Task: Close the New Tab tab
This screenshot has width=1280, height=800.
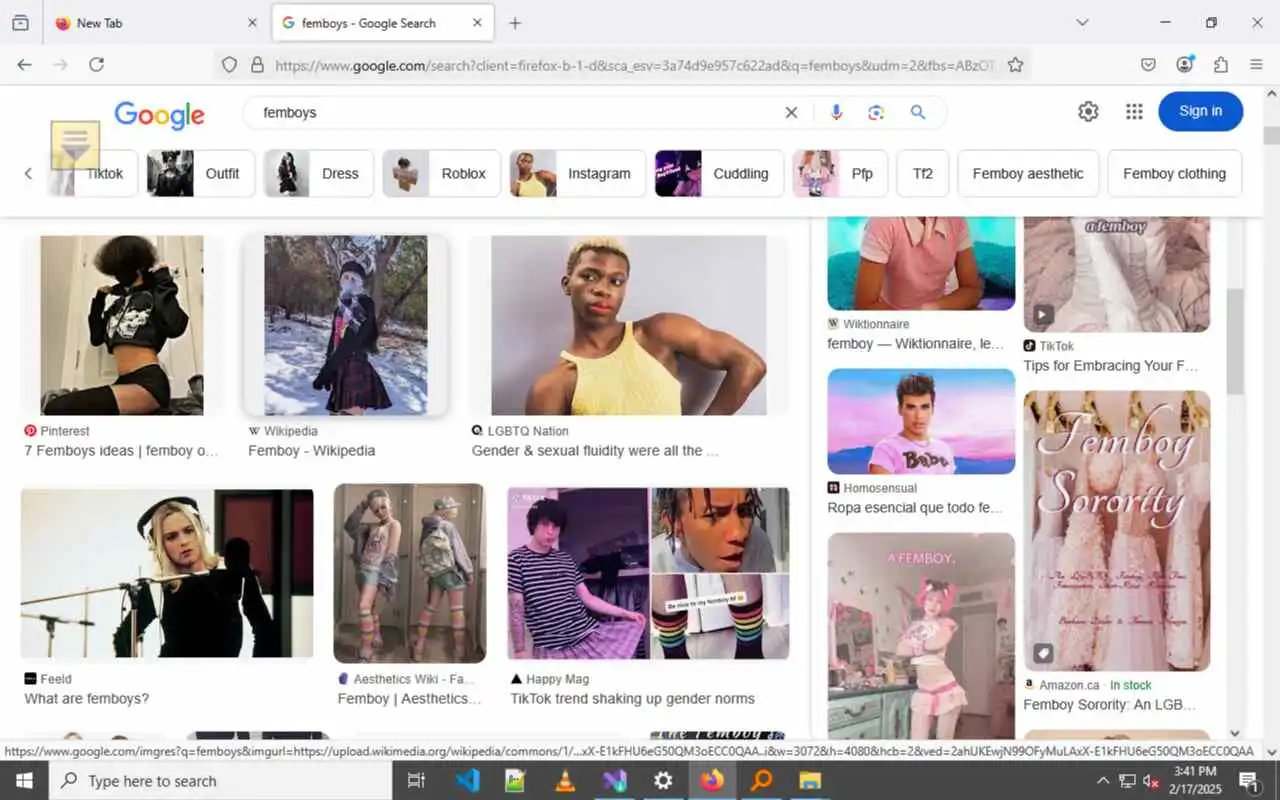Action: (252, 23)
